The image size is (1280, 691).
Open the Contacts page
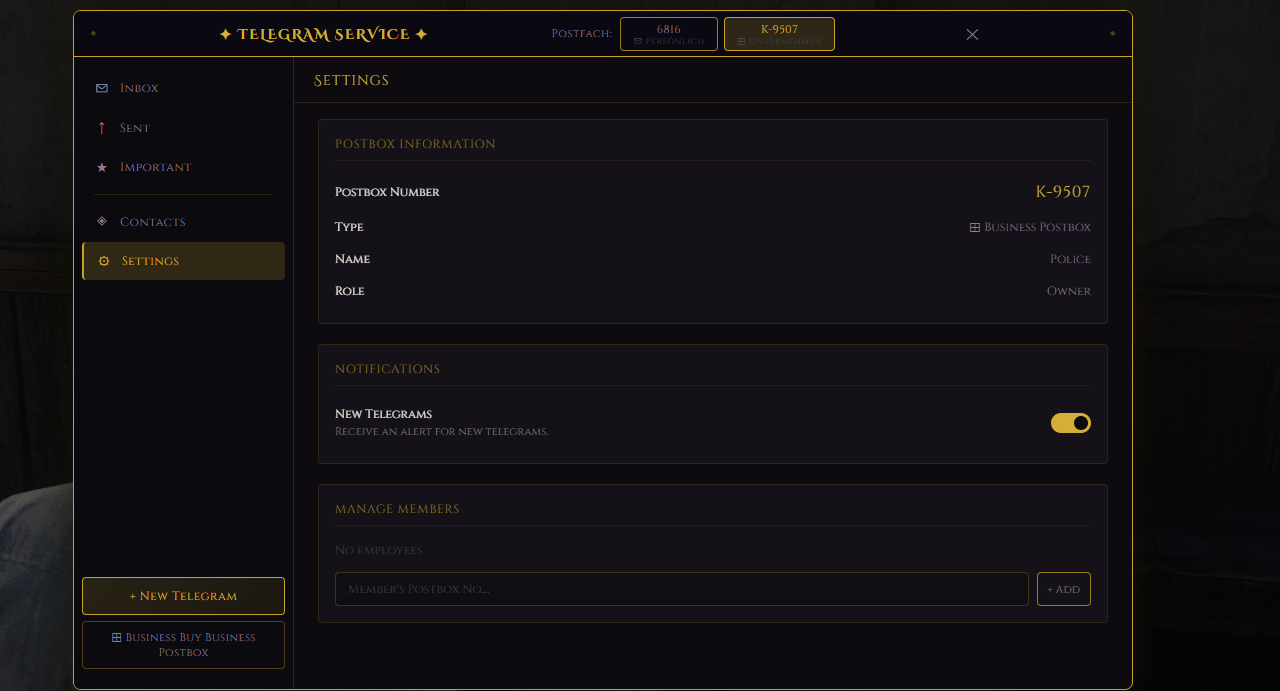pos(183,222)
